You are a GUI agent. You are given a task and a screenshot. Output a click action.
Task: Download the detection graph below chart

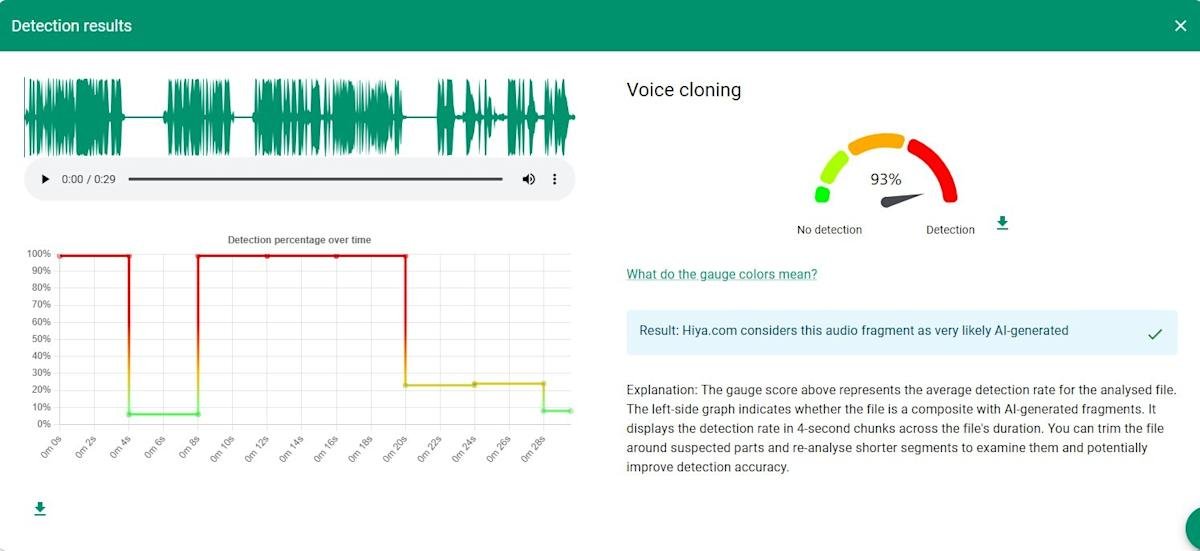40,509
